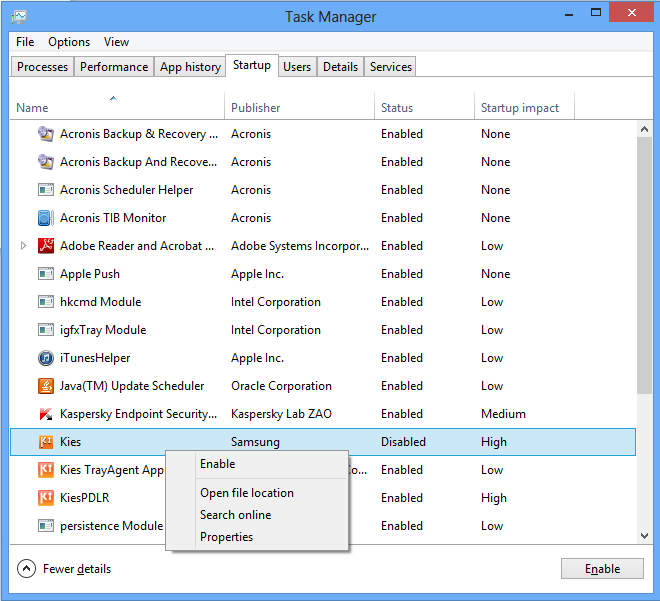Open the Services tab
660x601 pixels.
pos(390,67)
